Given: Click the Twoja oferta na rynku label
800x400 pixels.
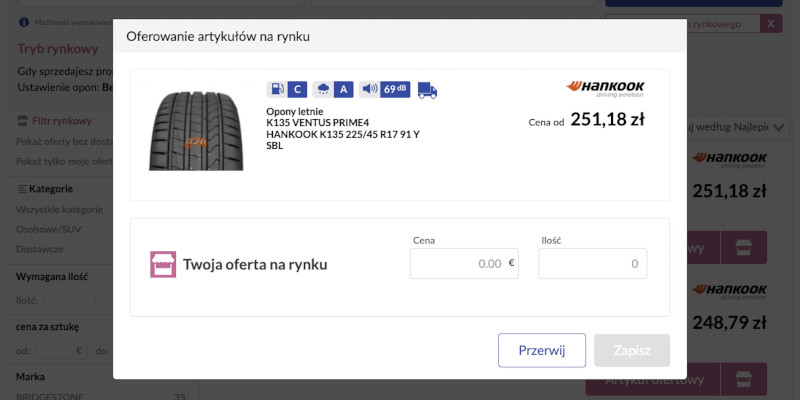Looking at the screenshot, I should point(255,264).
